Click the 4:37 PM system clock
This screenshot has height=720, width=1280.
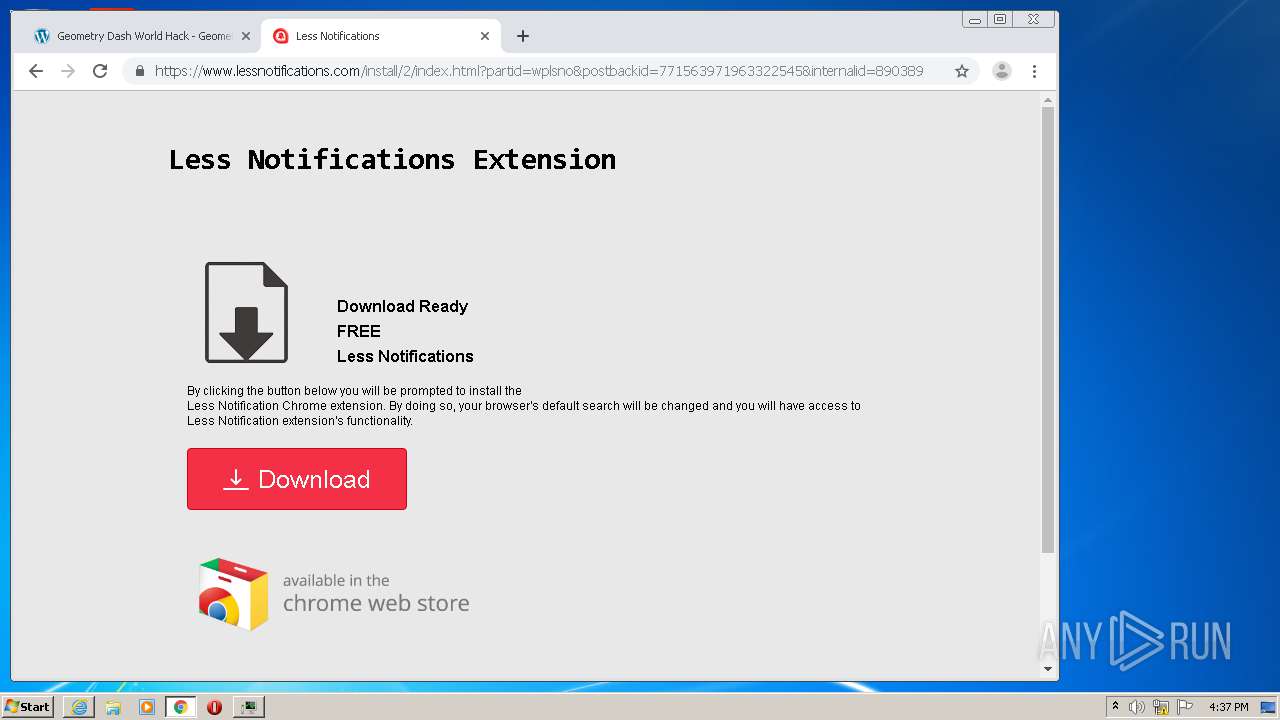1229,707
